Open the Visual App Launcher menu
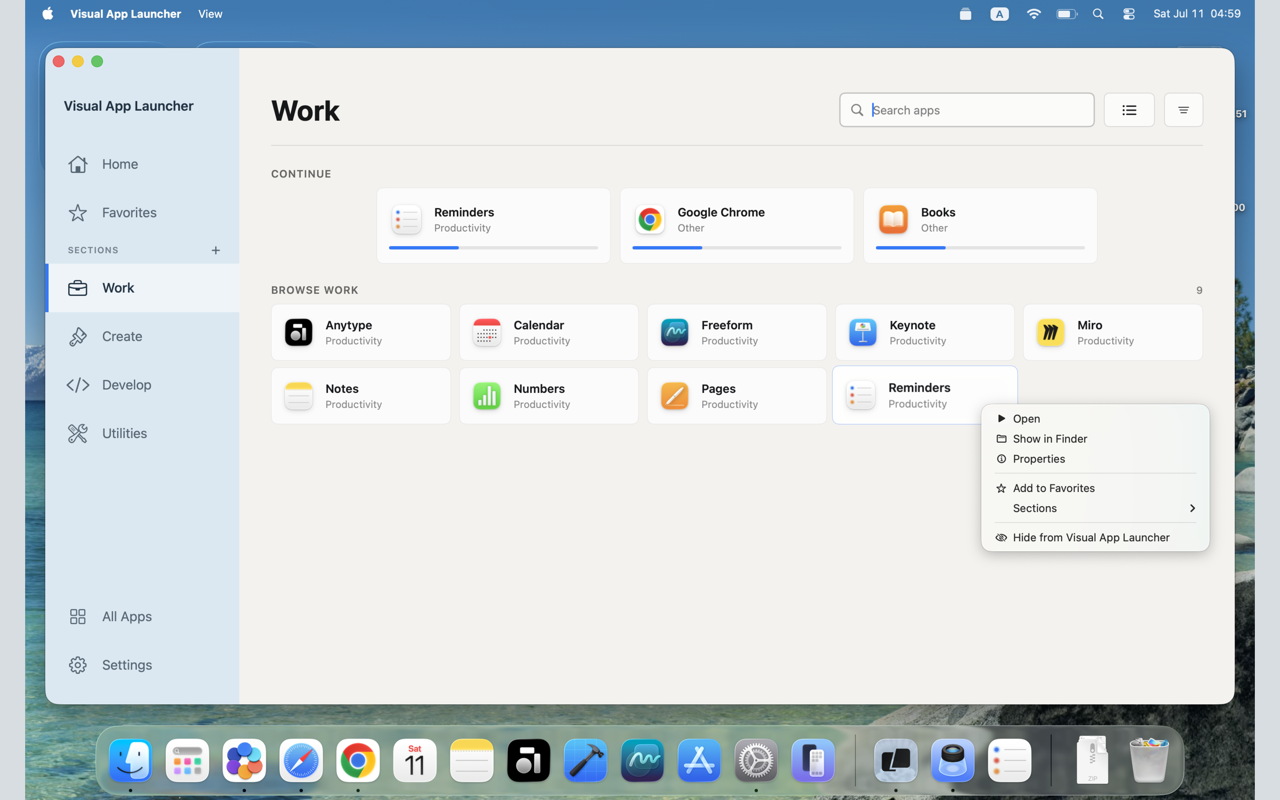 pos(125,14)
